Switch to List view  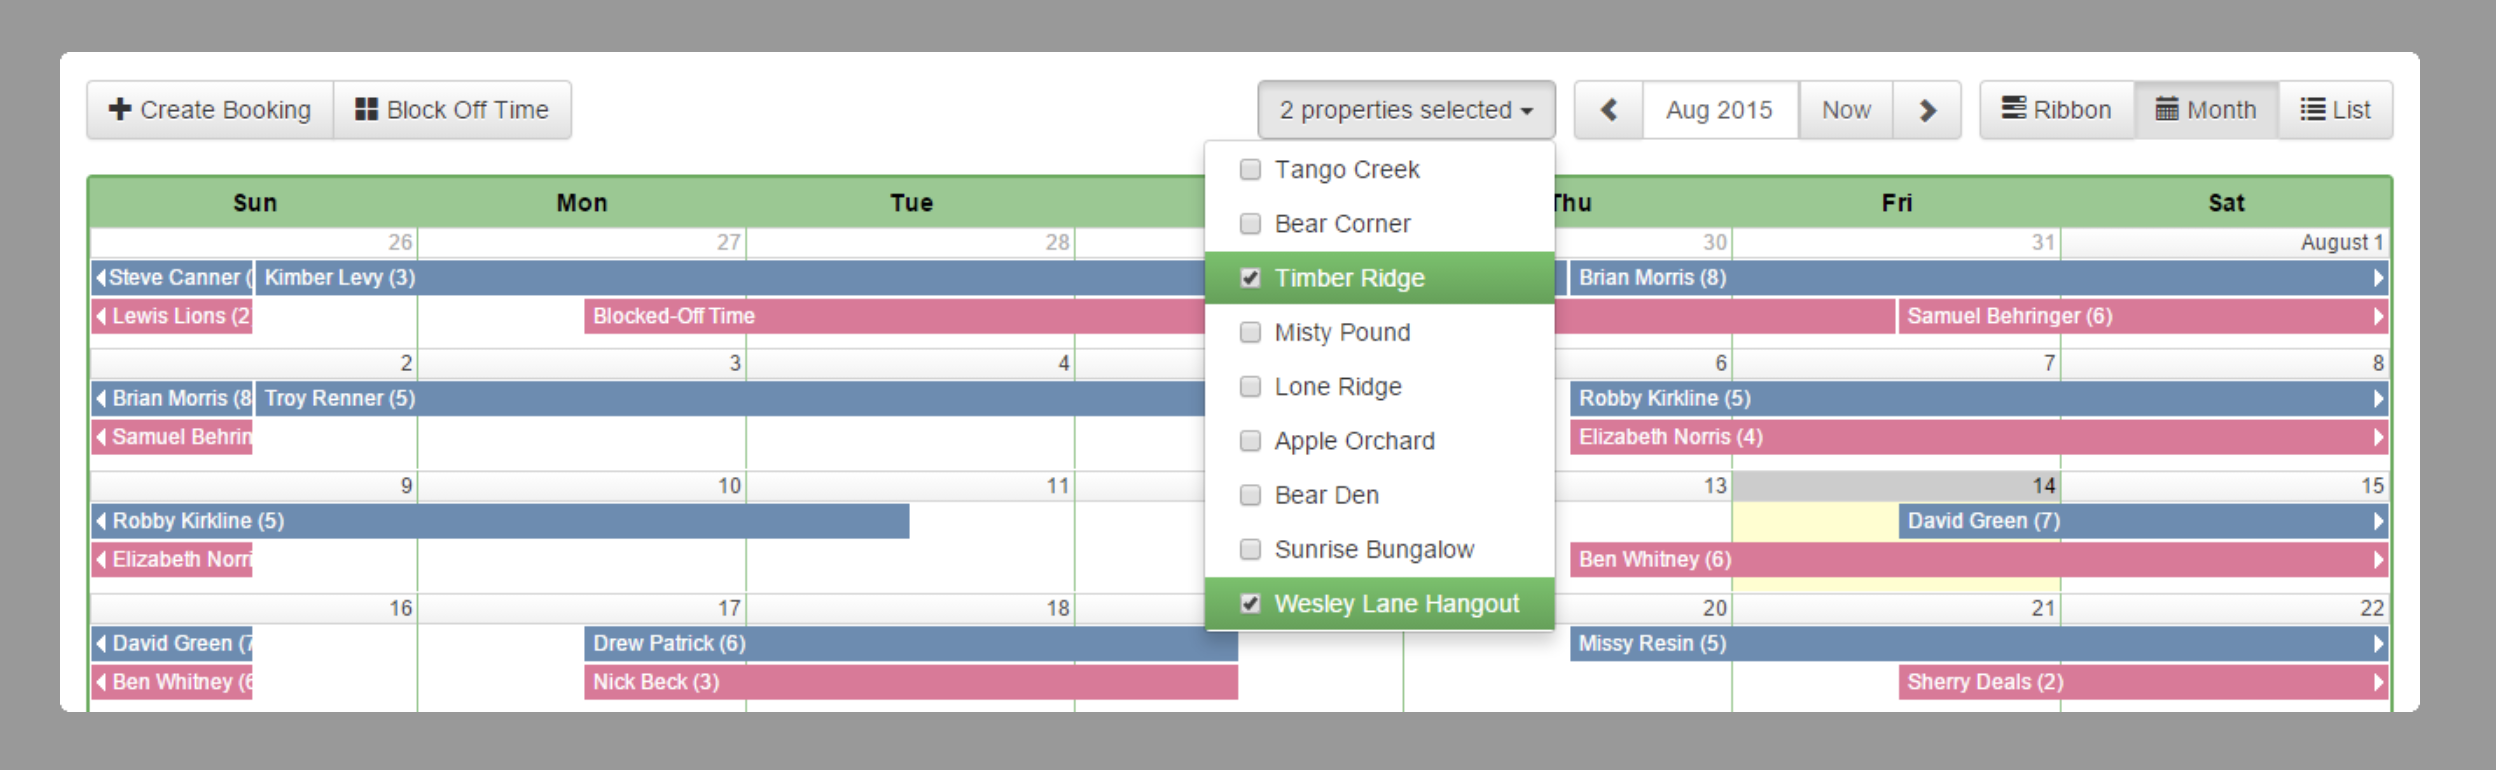coord(2335,109)
